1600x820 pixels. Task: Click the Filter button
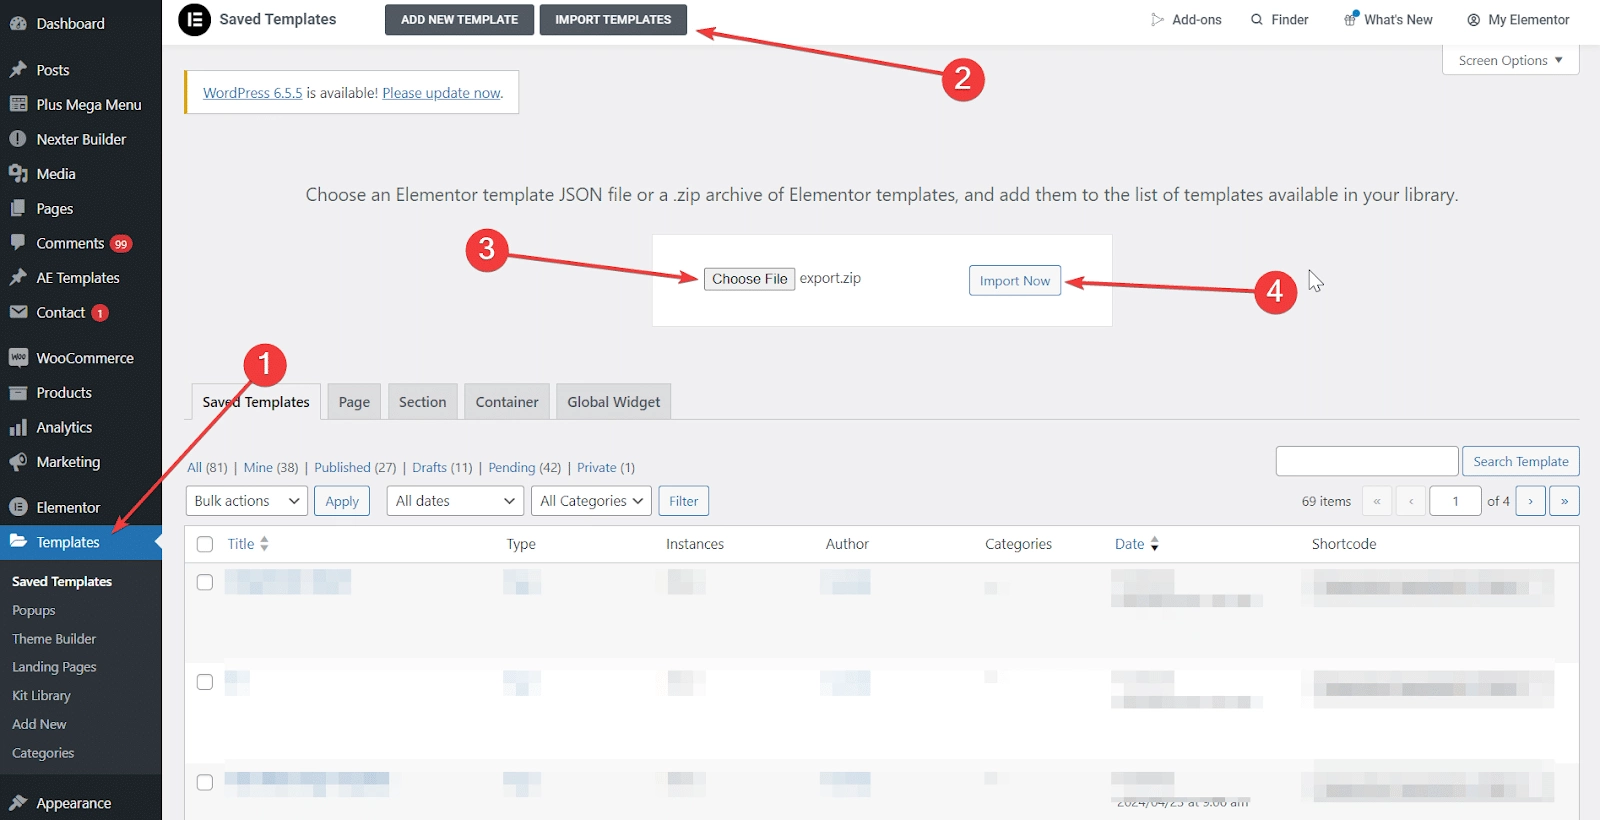[x=684, y=501]
